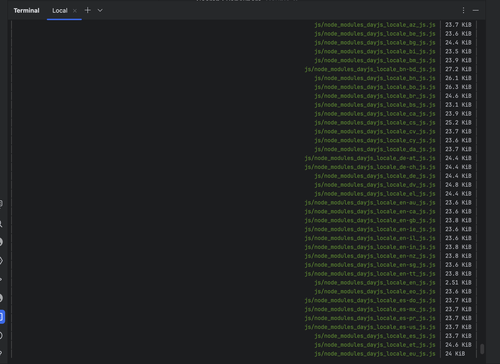The height and width of the screenshot is (364, 500).
Task: Click the dayjs_locale_eu_js.js file line
Action: [375, 354]
